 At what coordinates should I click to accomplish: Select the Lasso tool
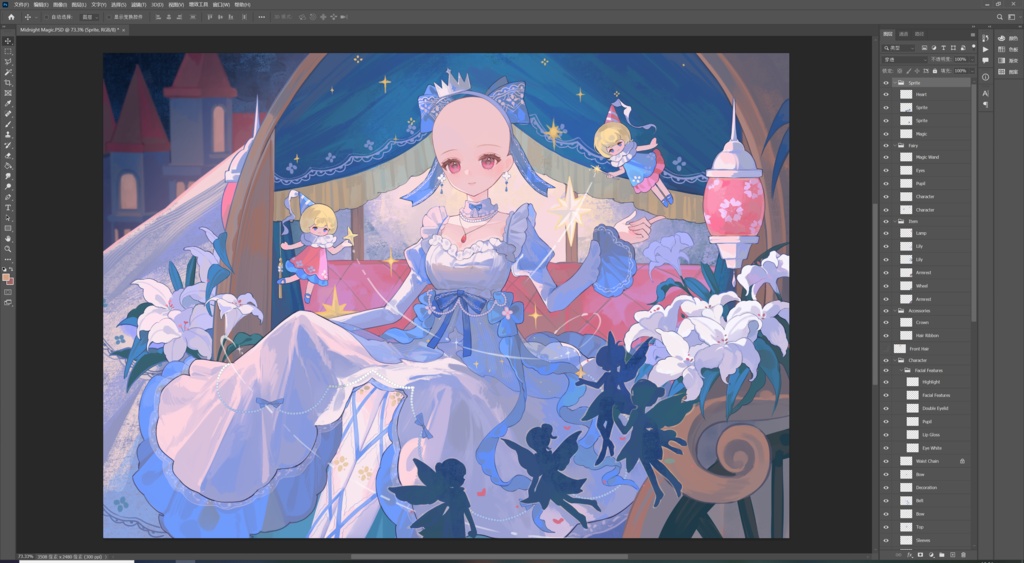[x=8, y=62]
